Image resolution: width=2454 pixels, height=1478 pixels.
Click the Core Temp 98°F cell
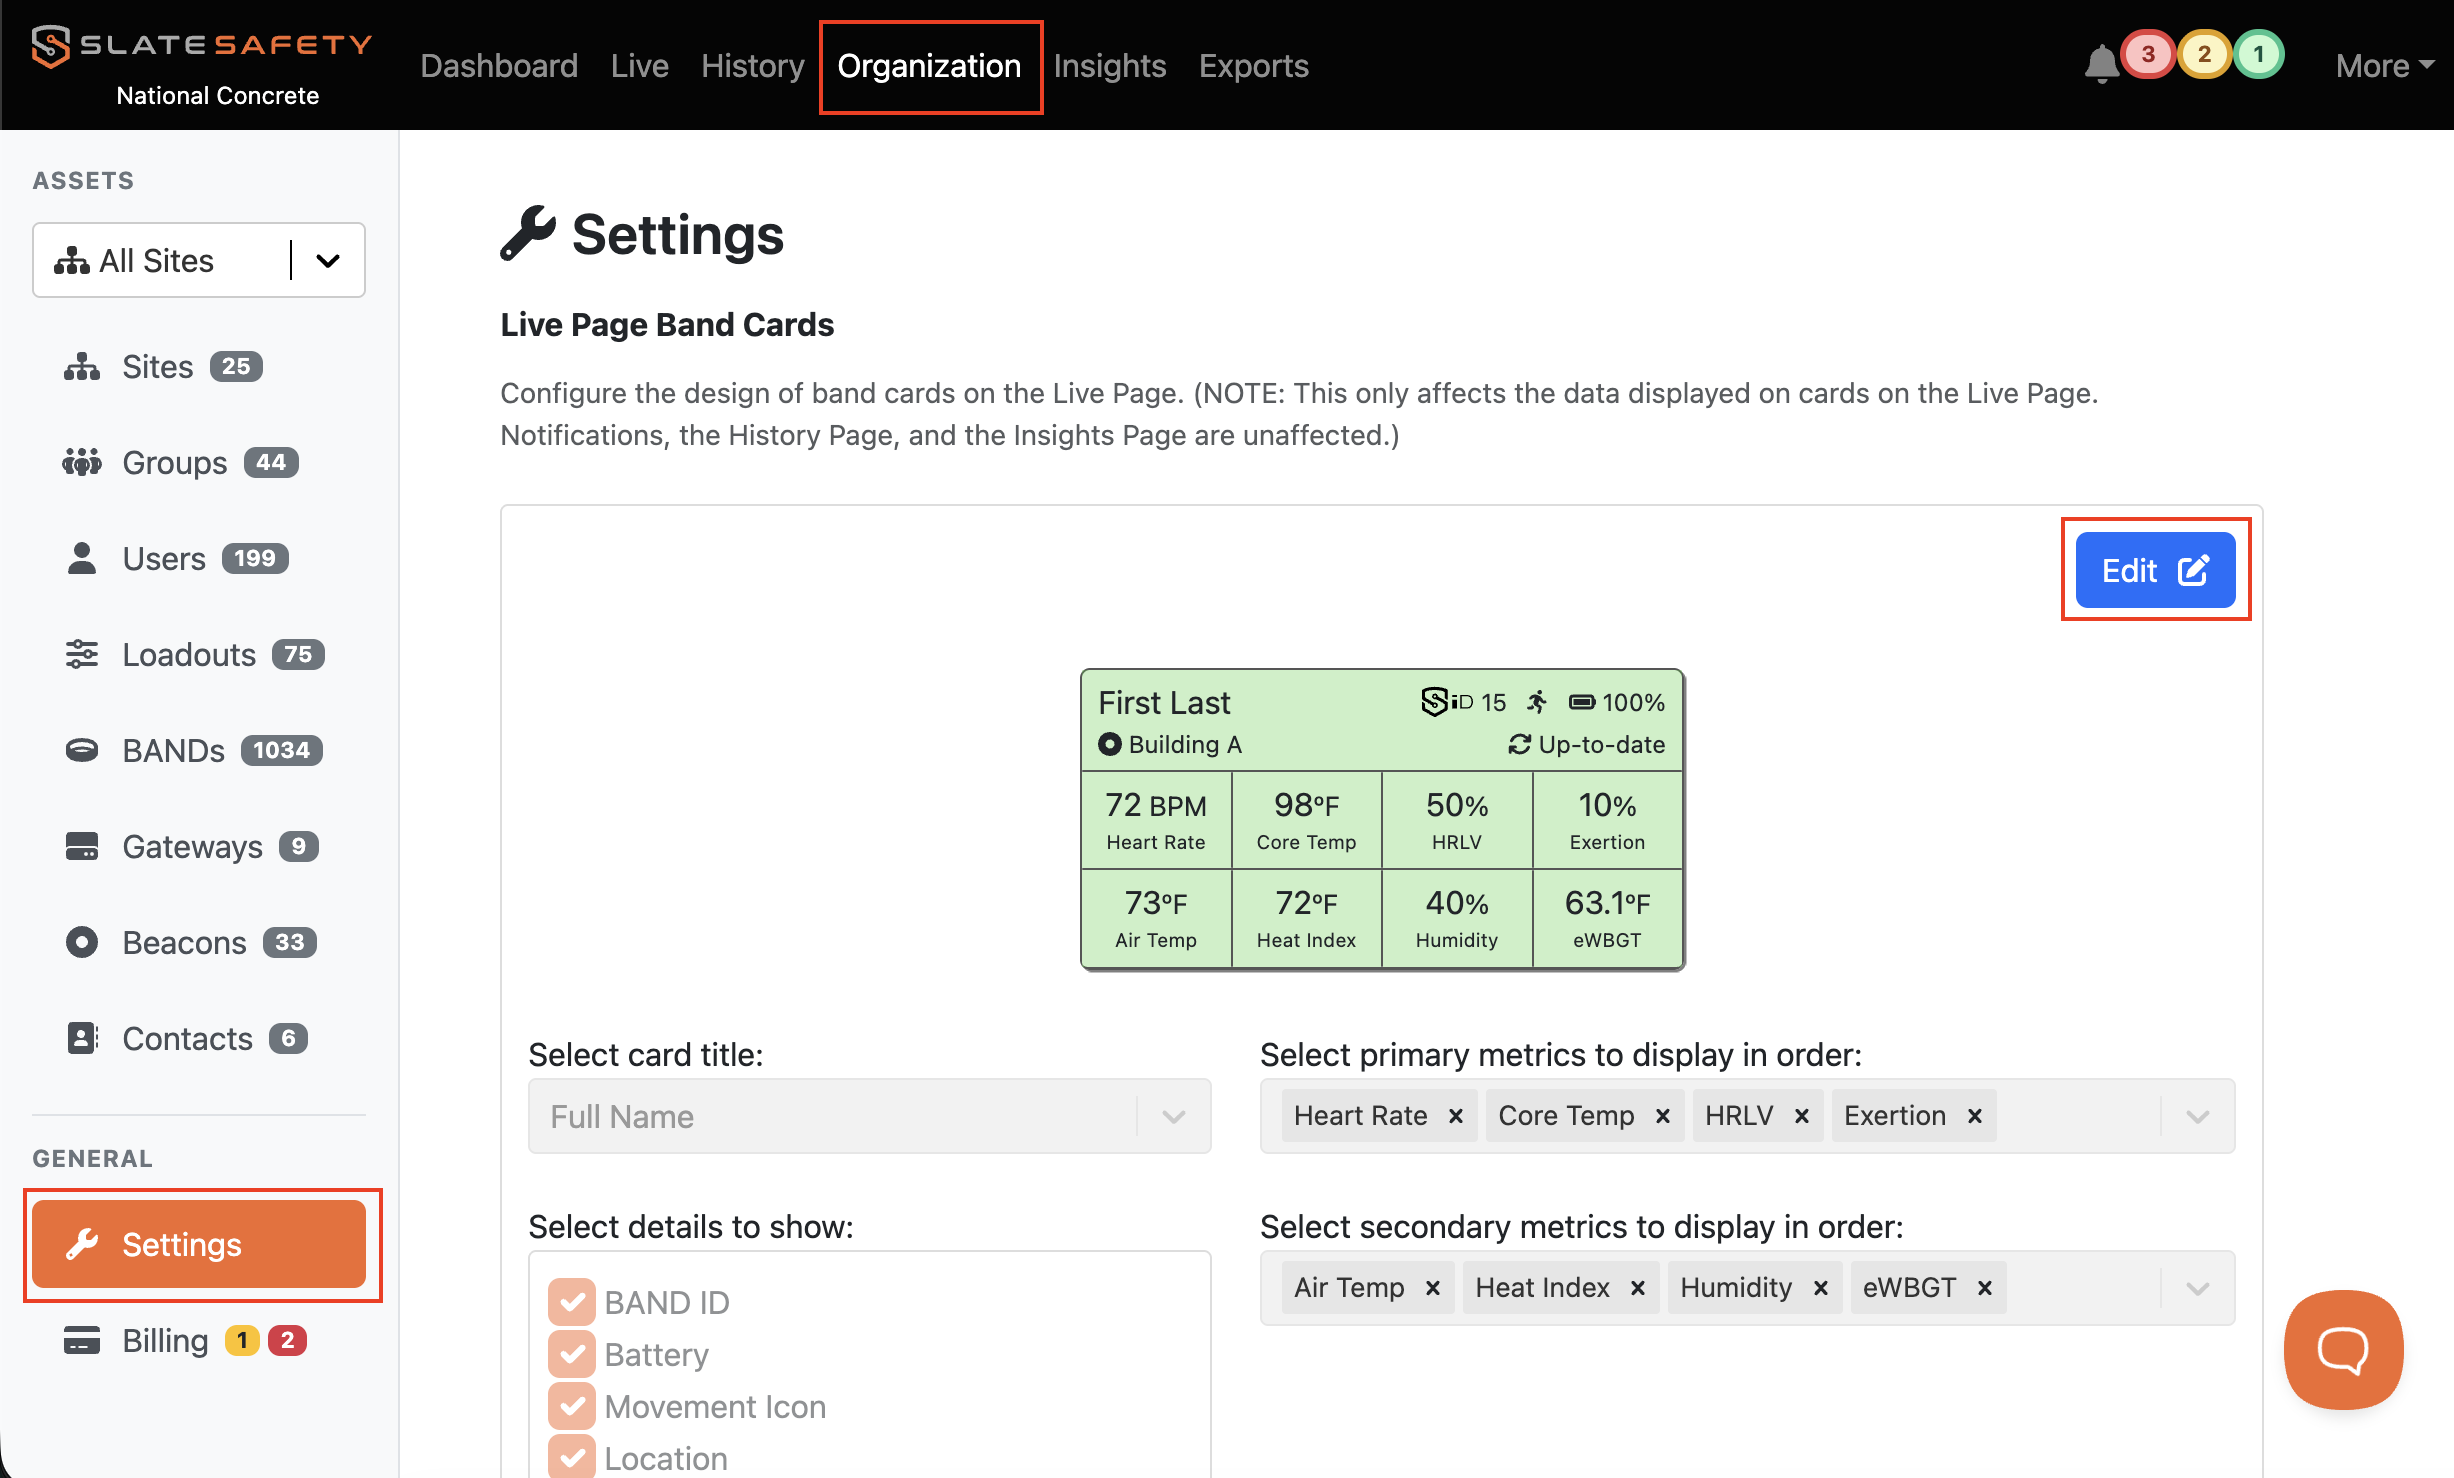(1307, 820)
